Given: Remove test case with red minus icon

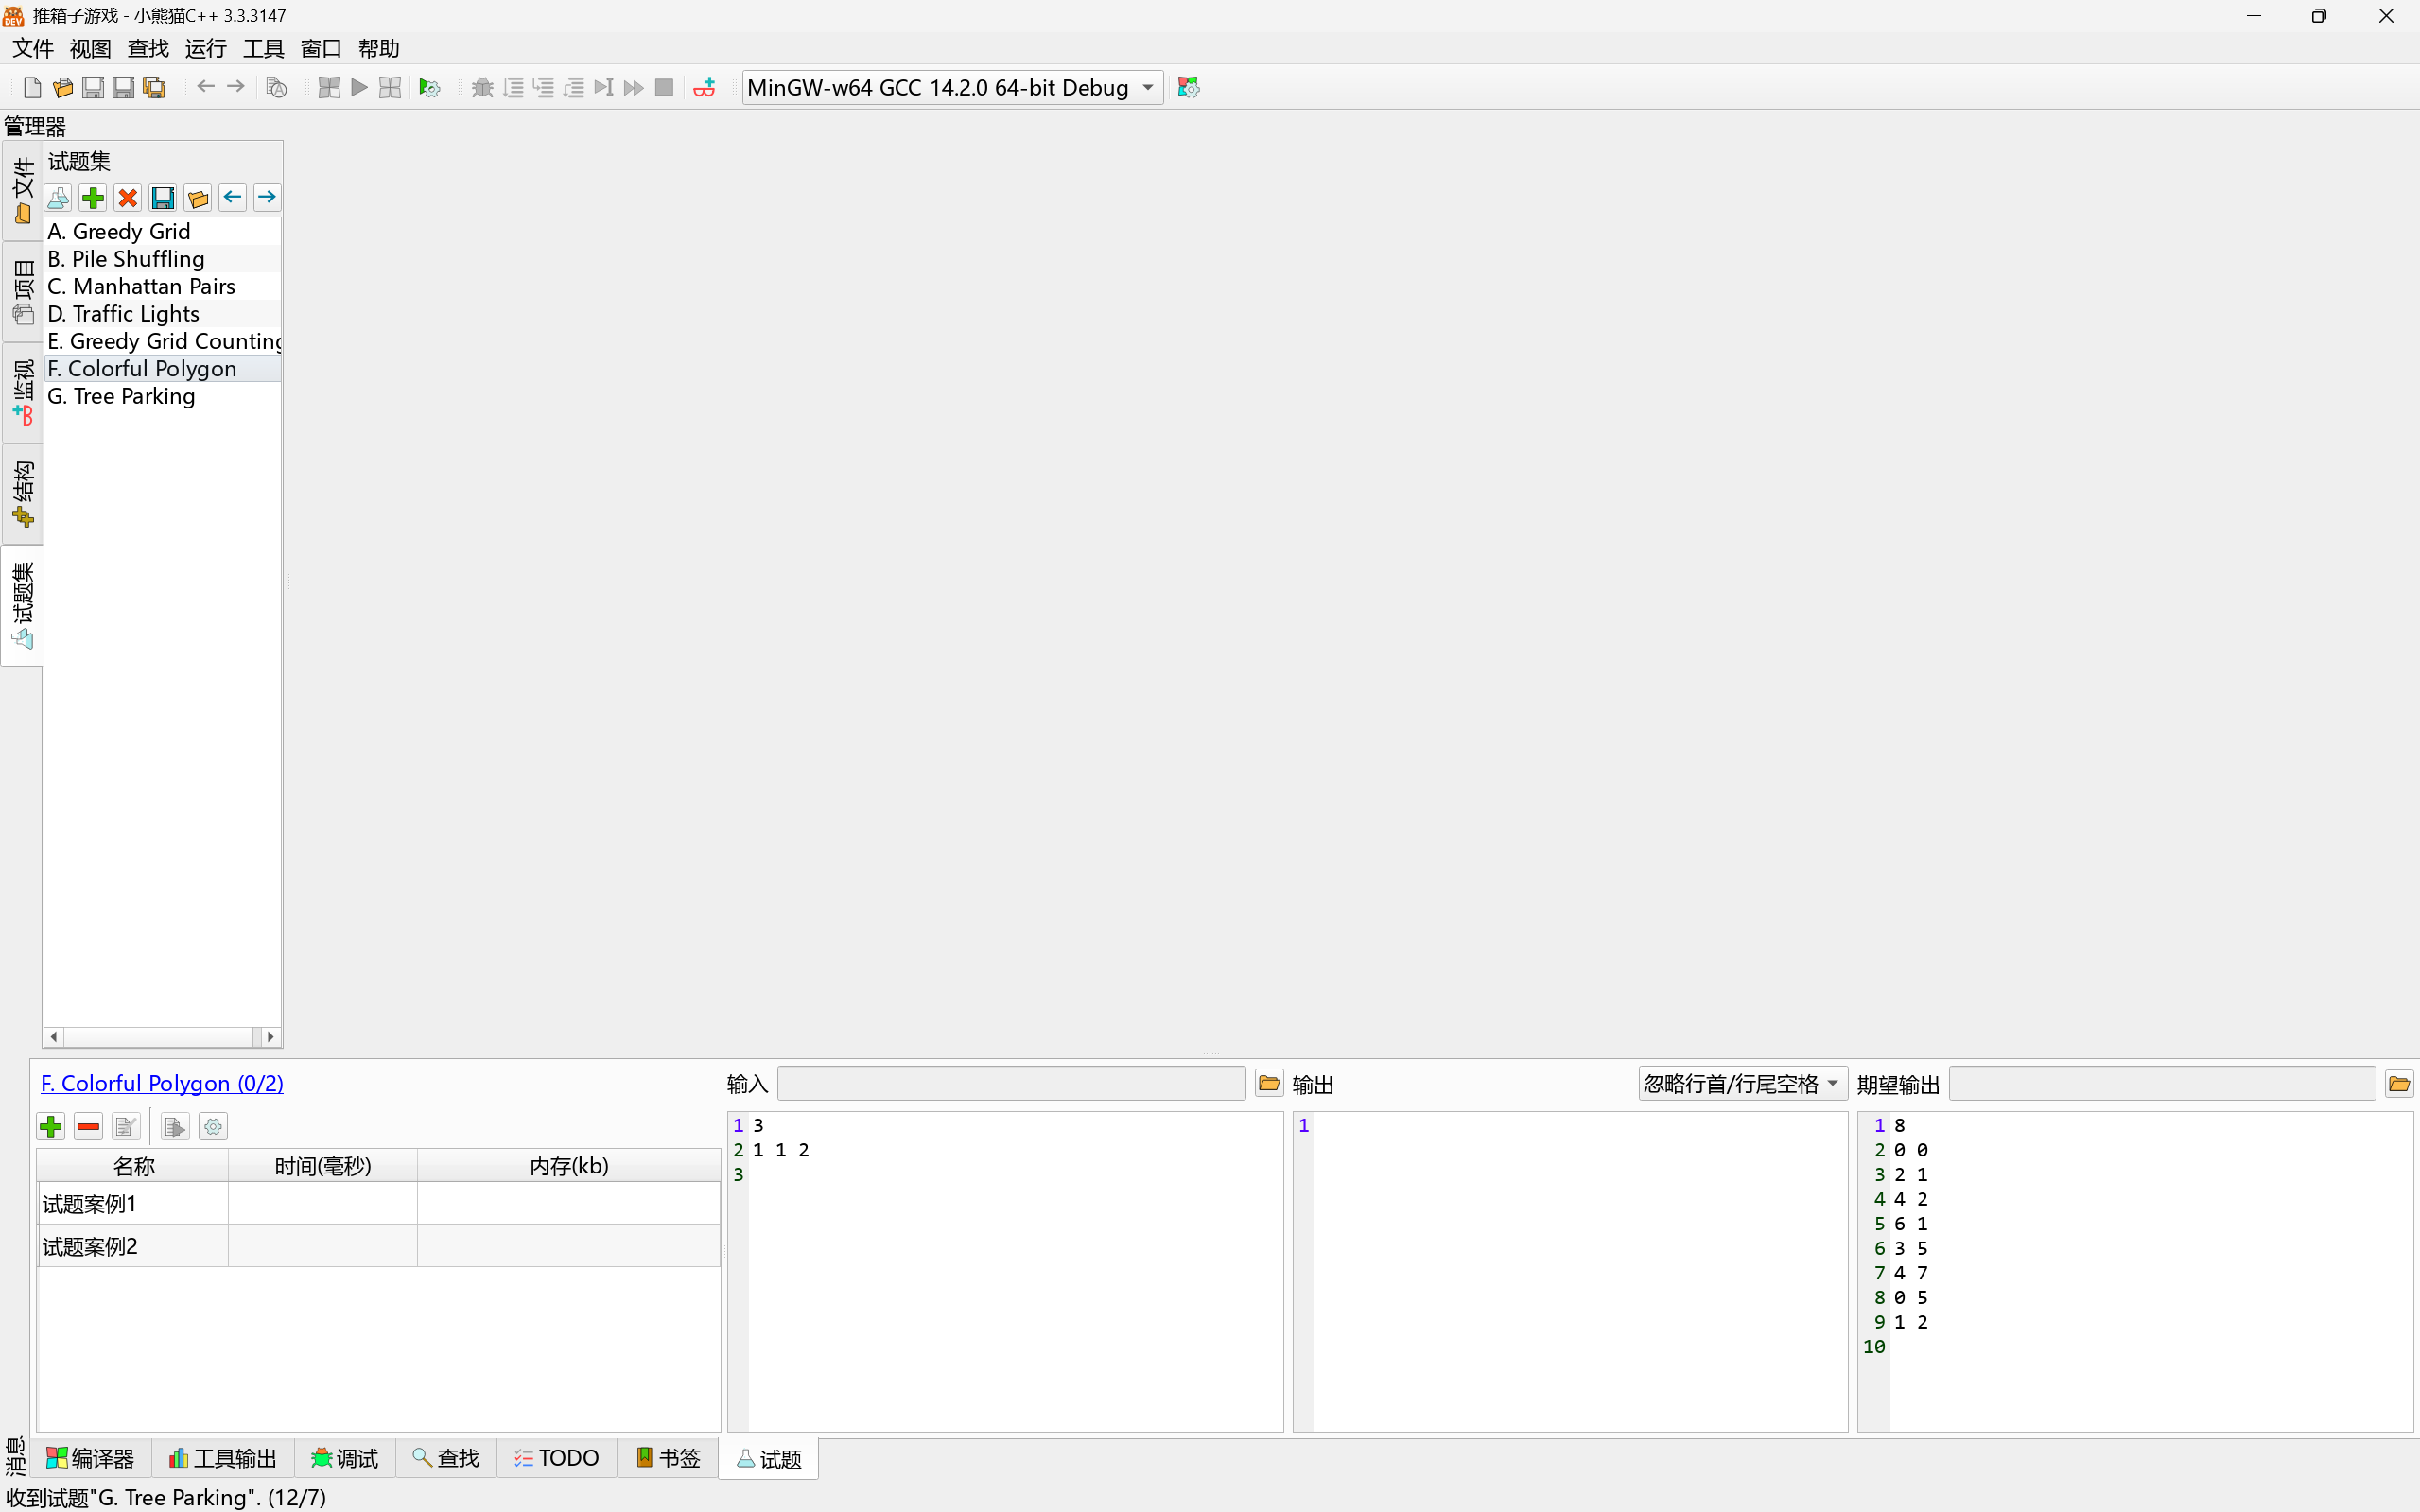Looking at the screenshot, I should 88,1127.
